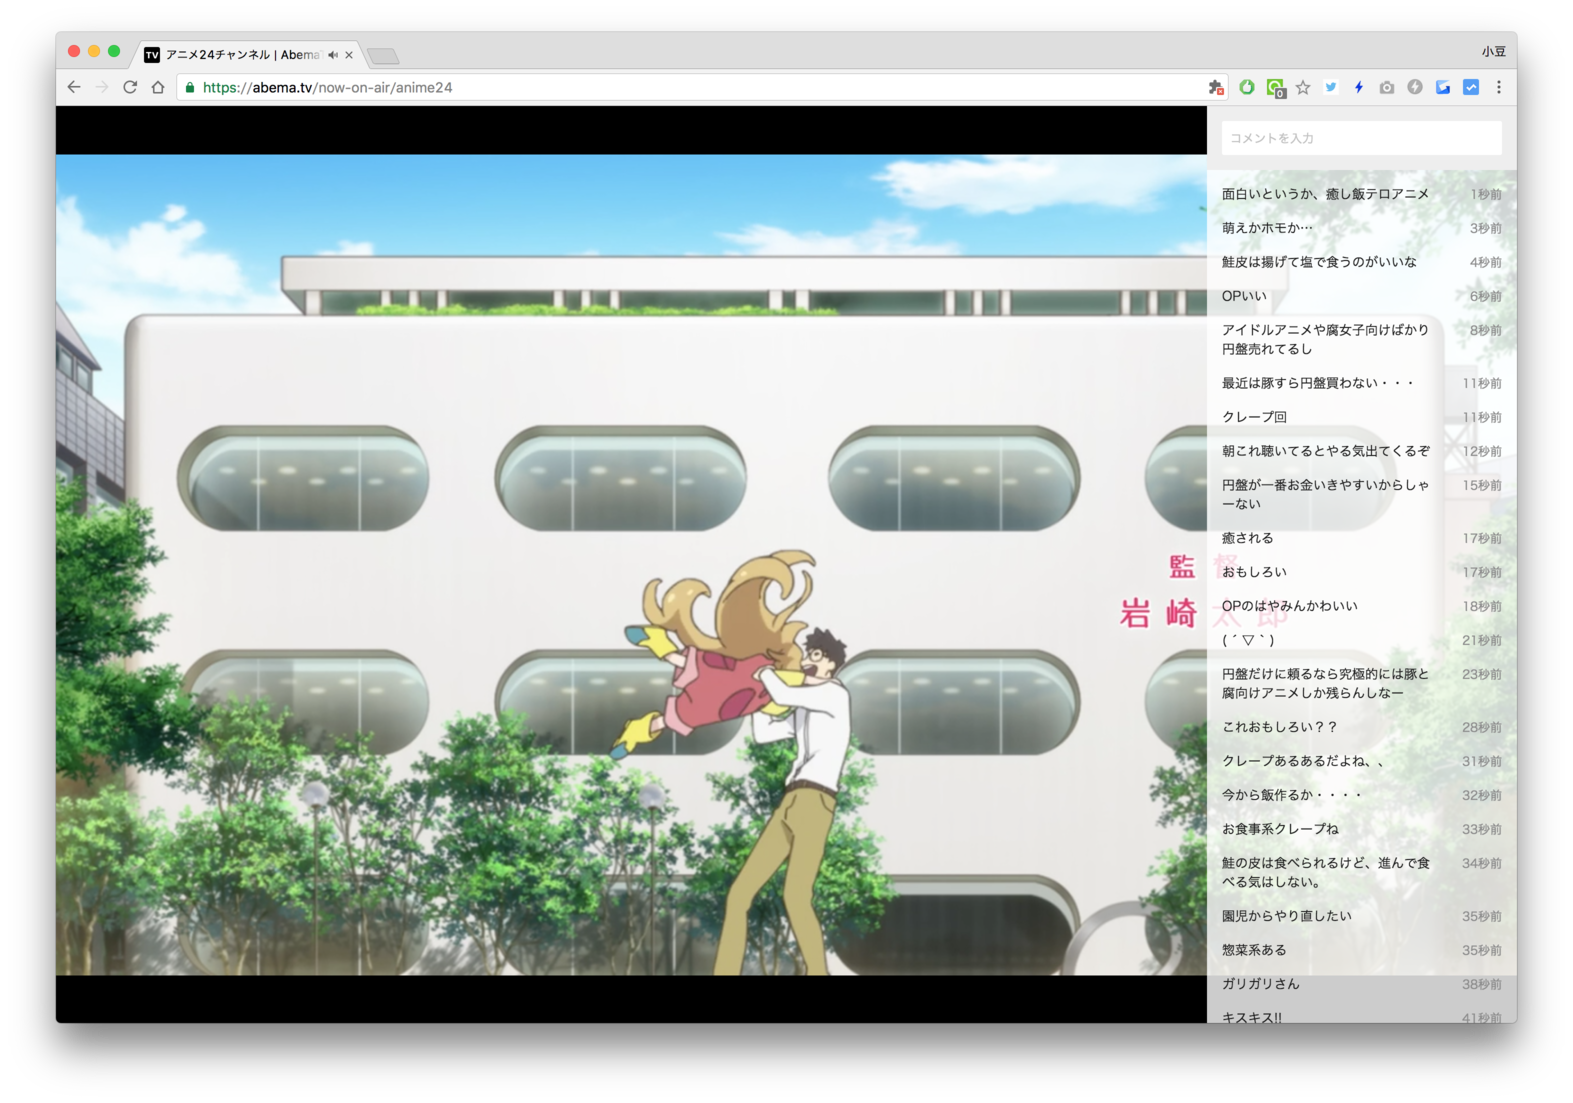This screenshot has width=1573, height=1103.
Task: Click the comment 園児からやり直したい
Action: [x=1286, y=916]
